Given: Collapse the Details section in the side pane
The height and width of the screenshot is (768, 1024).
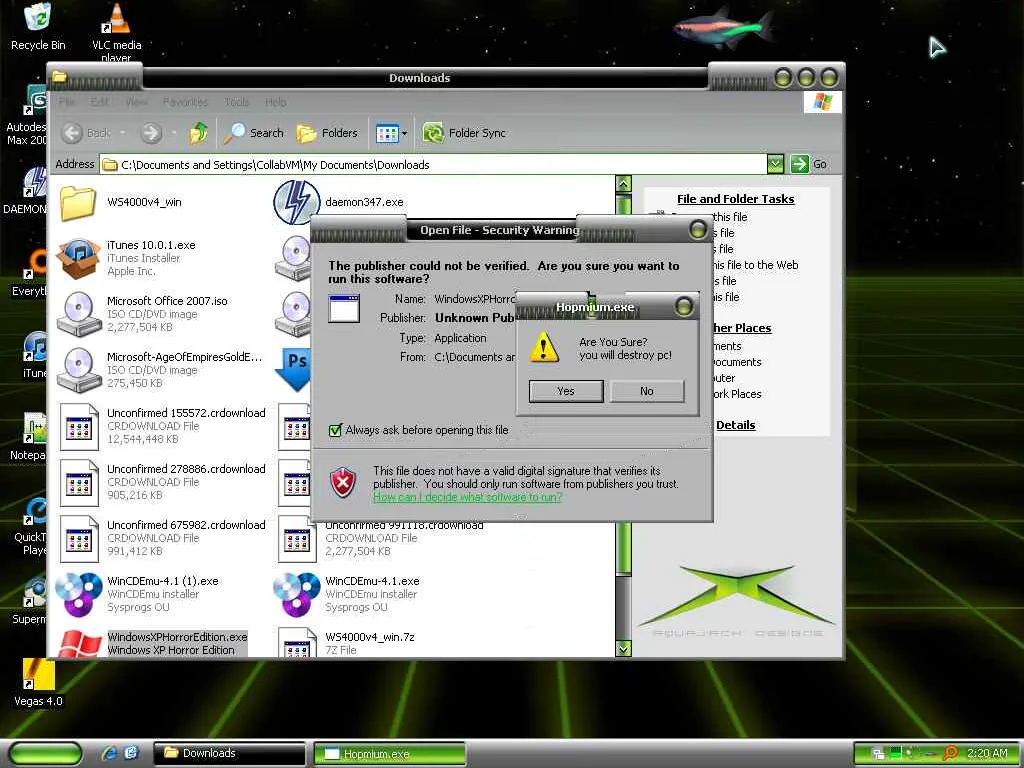Looking at the screenshot, I should (x=735, y=425).
